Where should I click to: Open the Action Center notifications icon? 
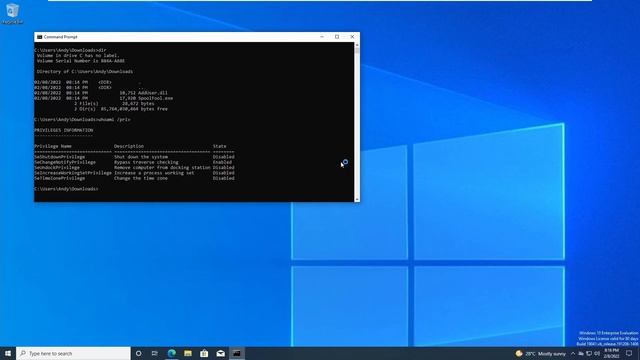click(629, 353)
